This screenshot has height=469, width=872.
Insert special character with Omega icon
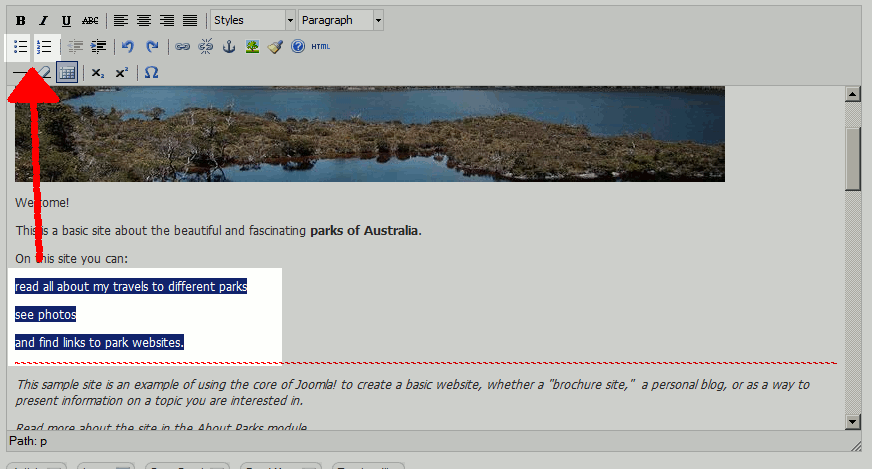[151, 72]
